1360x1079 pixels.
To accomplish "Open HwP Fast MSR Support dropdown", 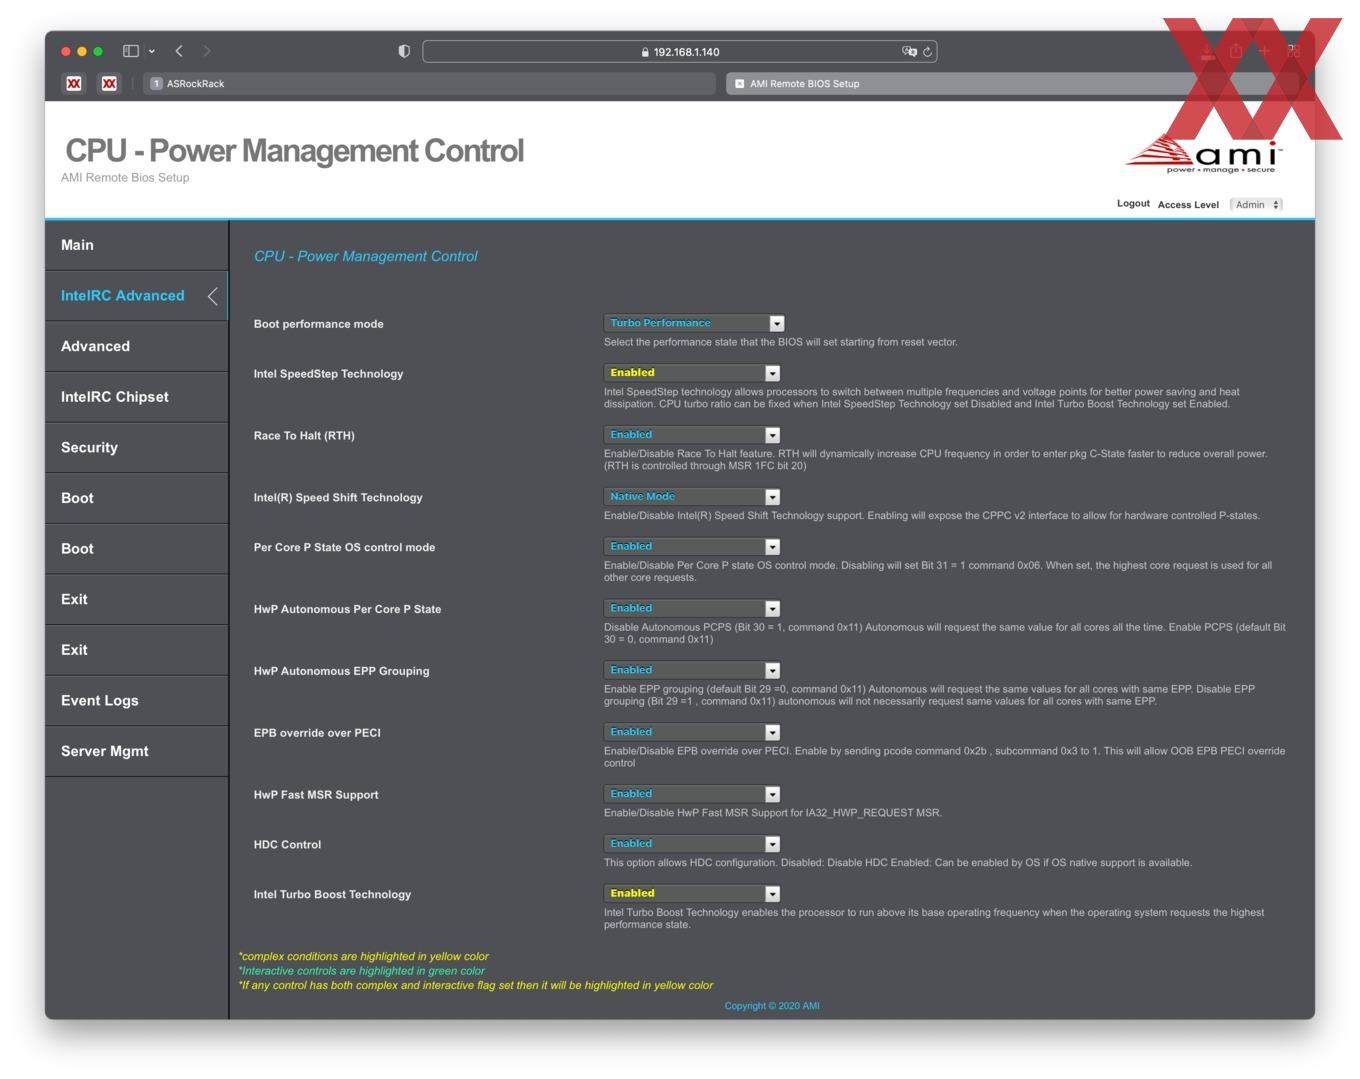I will (x=692, y=795).
